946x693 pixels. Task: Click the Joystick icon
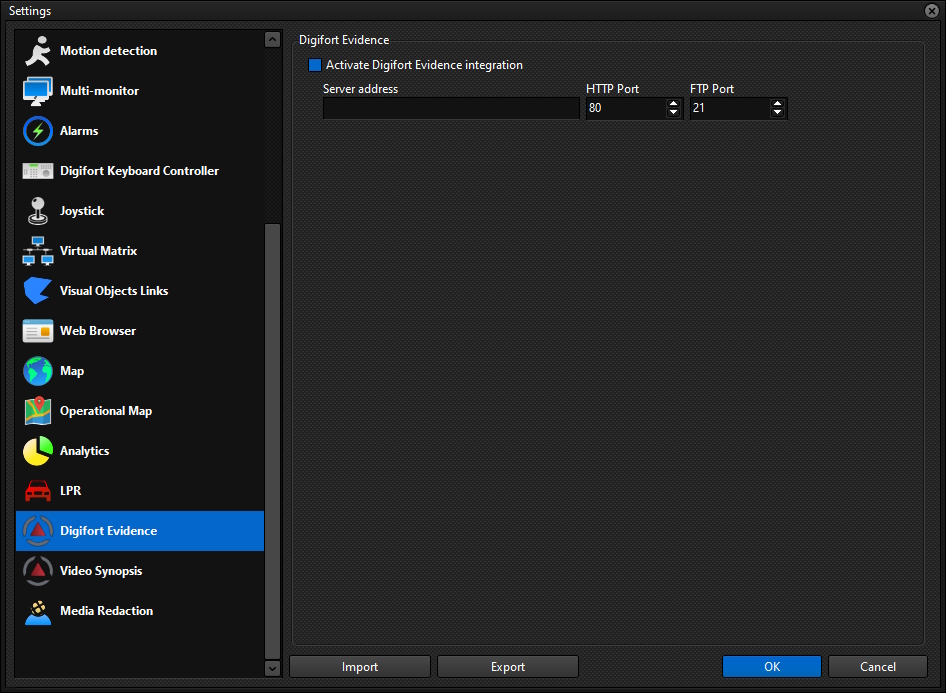click(38, 211)
